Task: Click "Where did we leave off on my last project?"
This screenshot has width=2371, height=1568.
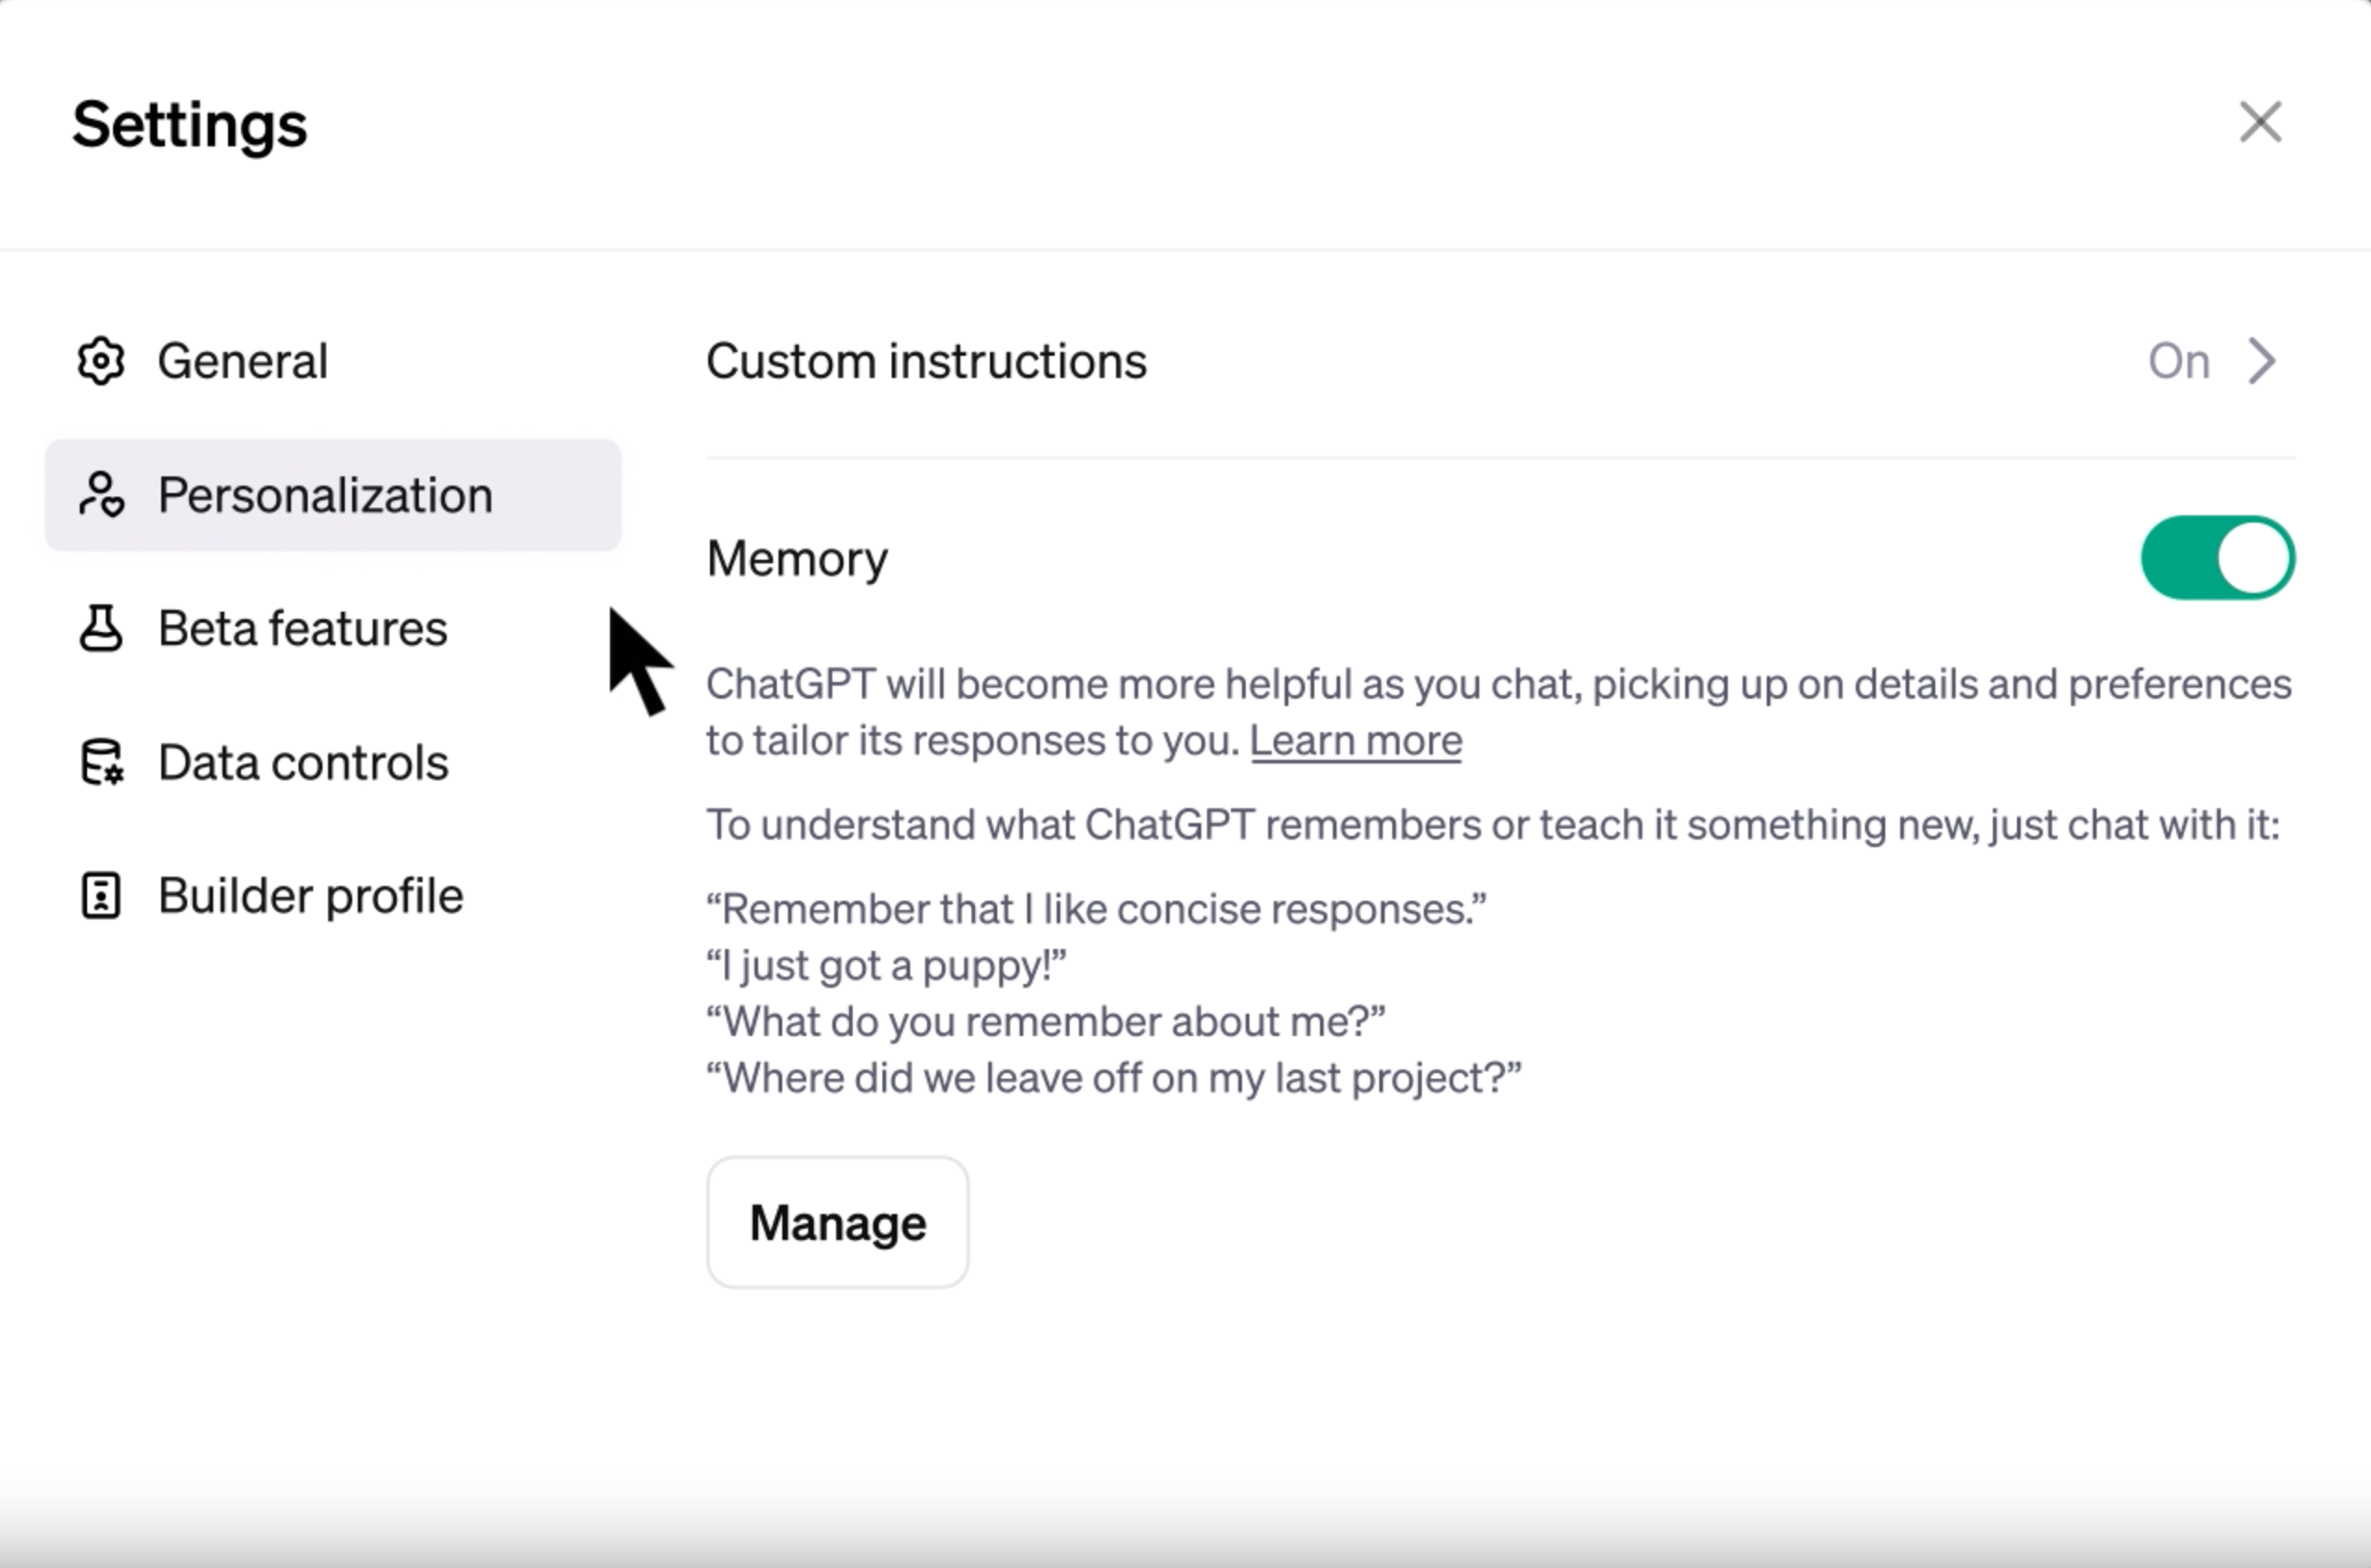Action: (1114, 1078)
